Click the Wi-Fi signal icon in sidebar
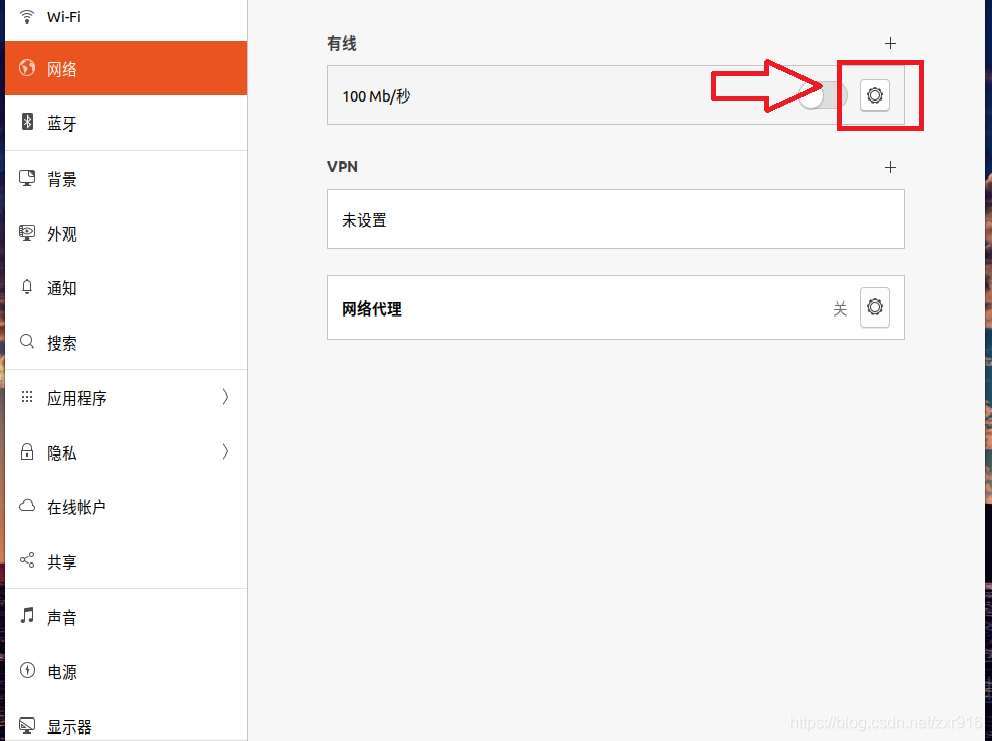992x741 pixels. click(x=27, y=16)
